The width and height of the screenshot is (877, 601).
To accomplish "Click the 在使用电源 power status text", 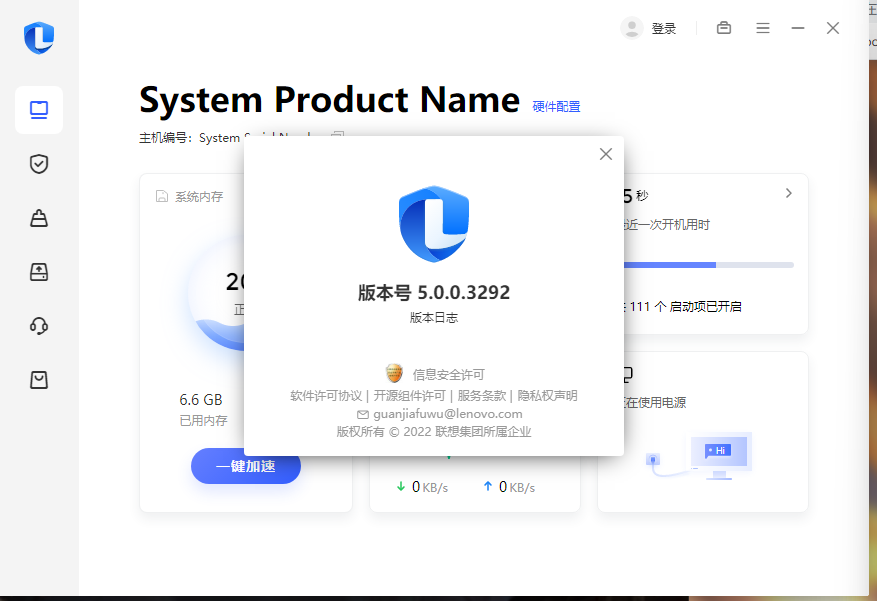I will coord(654,403).
